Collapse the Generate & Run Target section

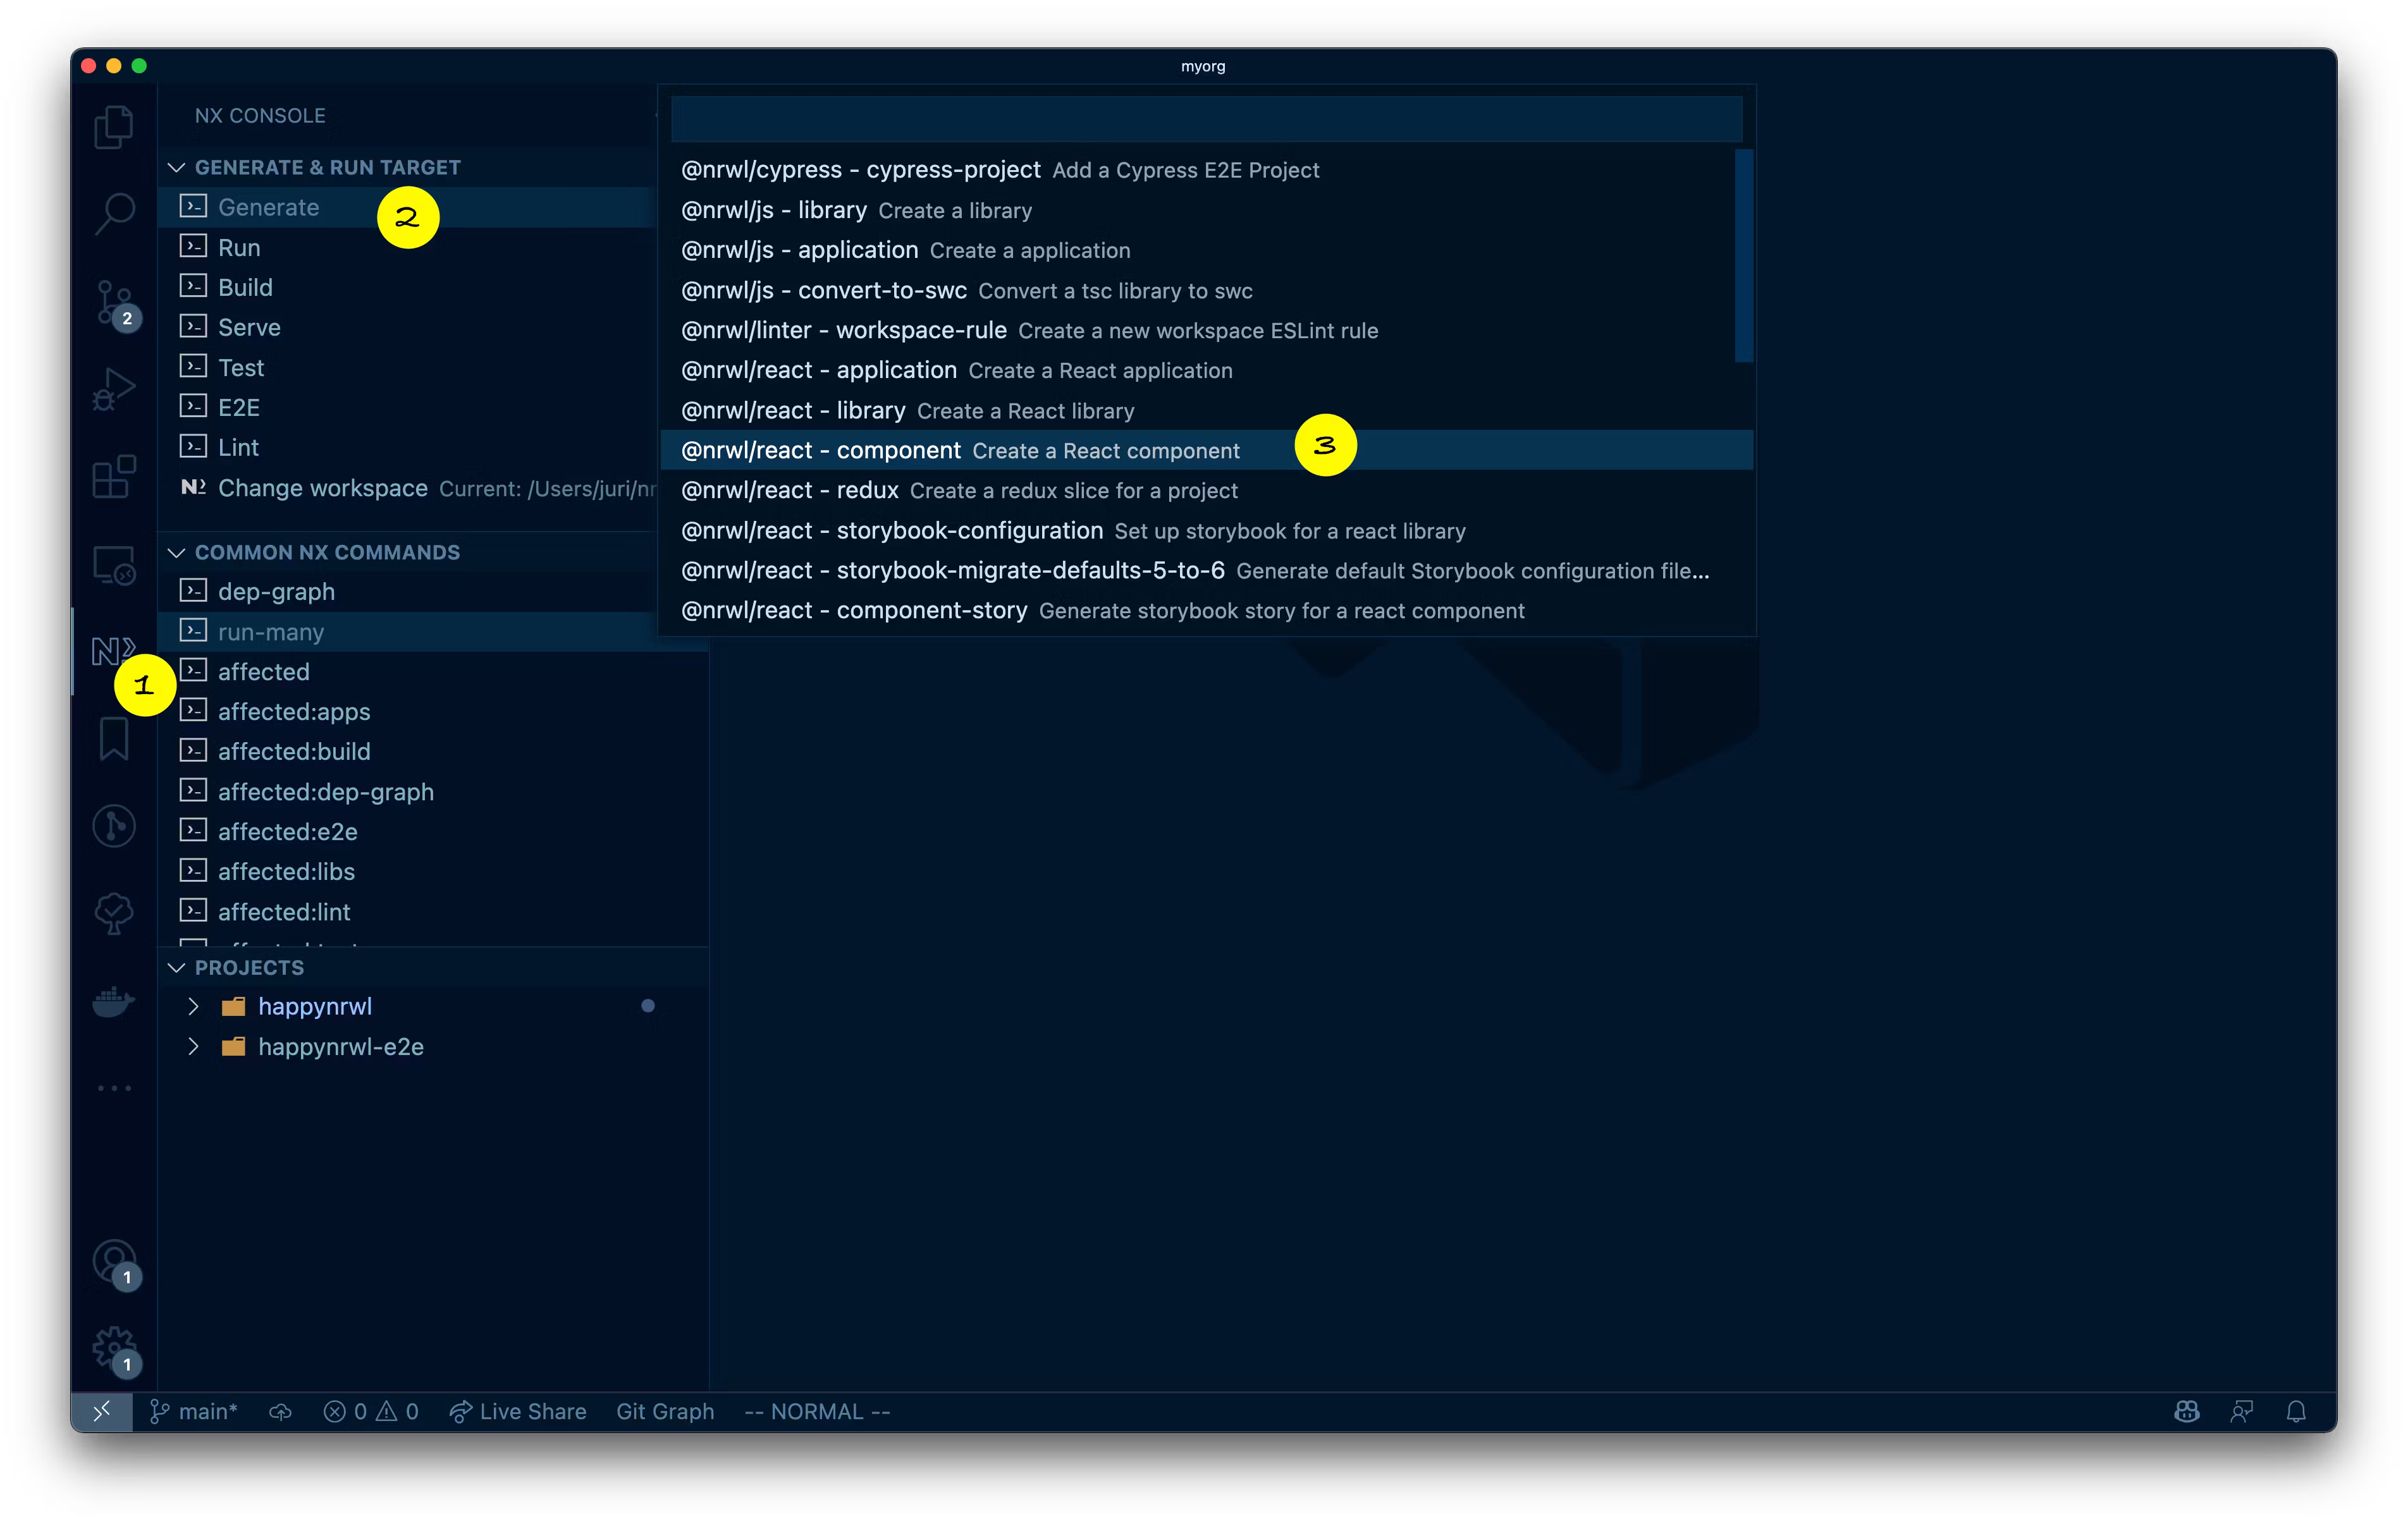tap(177, 167)
